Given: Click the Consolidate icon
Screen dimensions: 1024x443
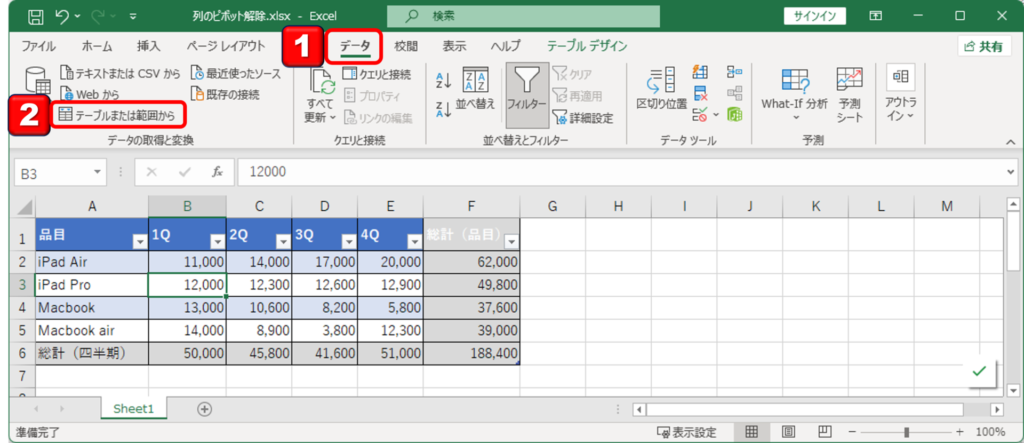Looking at the screenshot, I should coord(734,72).
